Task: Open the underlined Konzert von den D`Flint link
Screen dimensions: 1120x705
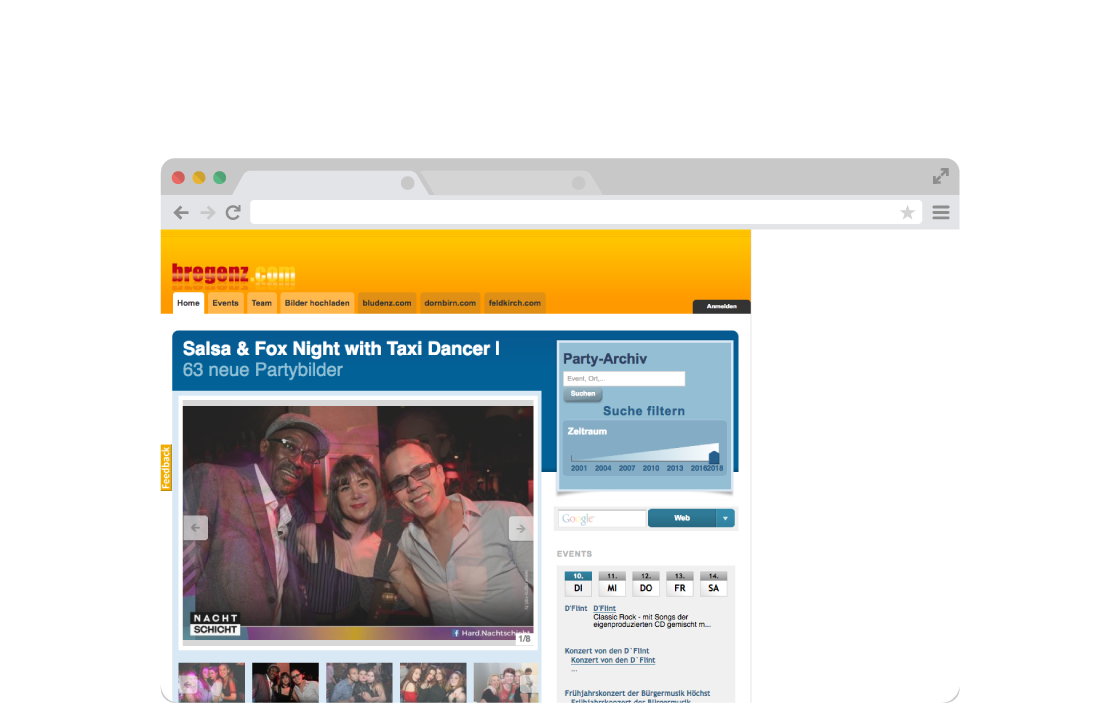Action: (x=613, y=660)
